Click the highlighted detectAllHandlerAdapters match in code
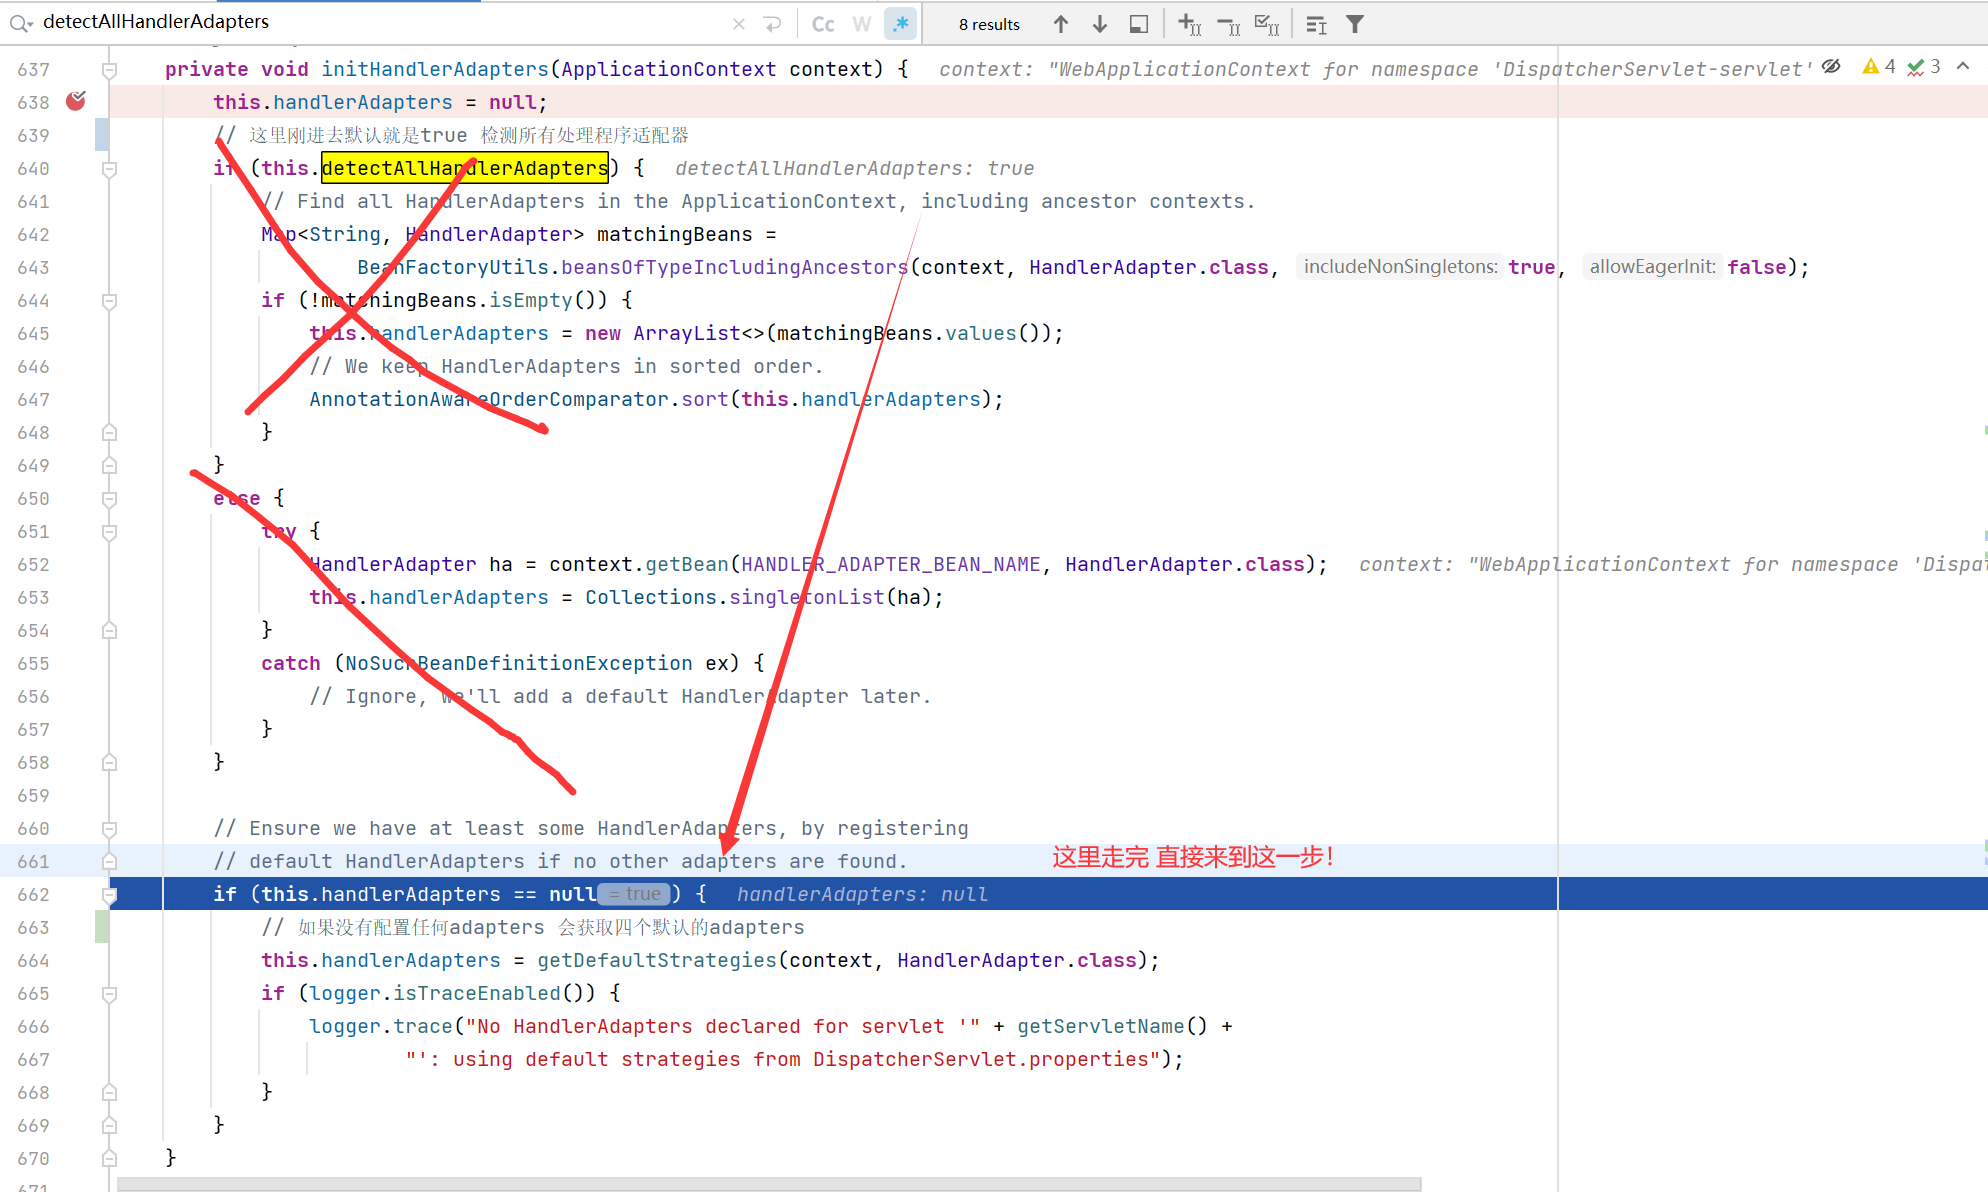1988x1192 pixels. coord(465,168)
